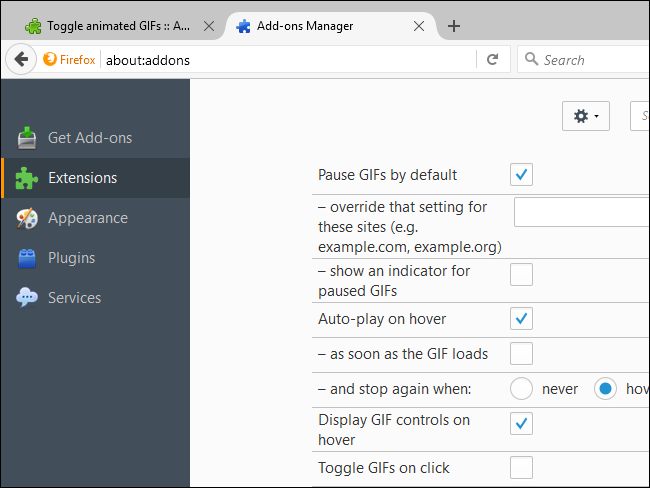Click the browser back arrow button
This screenshot has height=488, width=650.
point(21,60)
